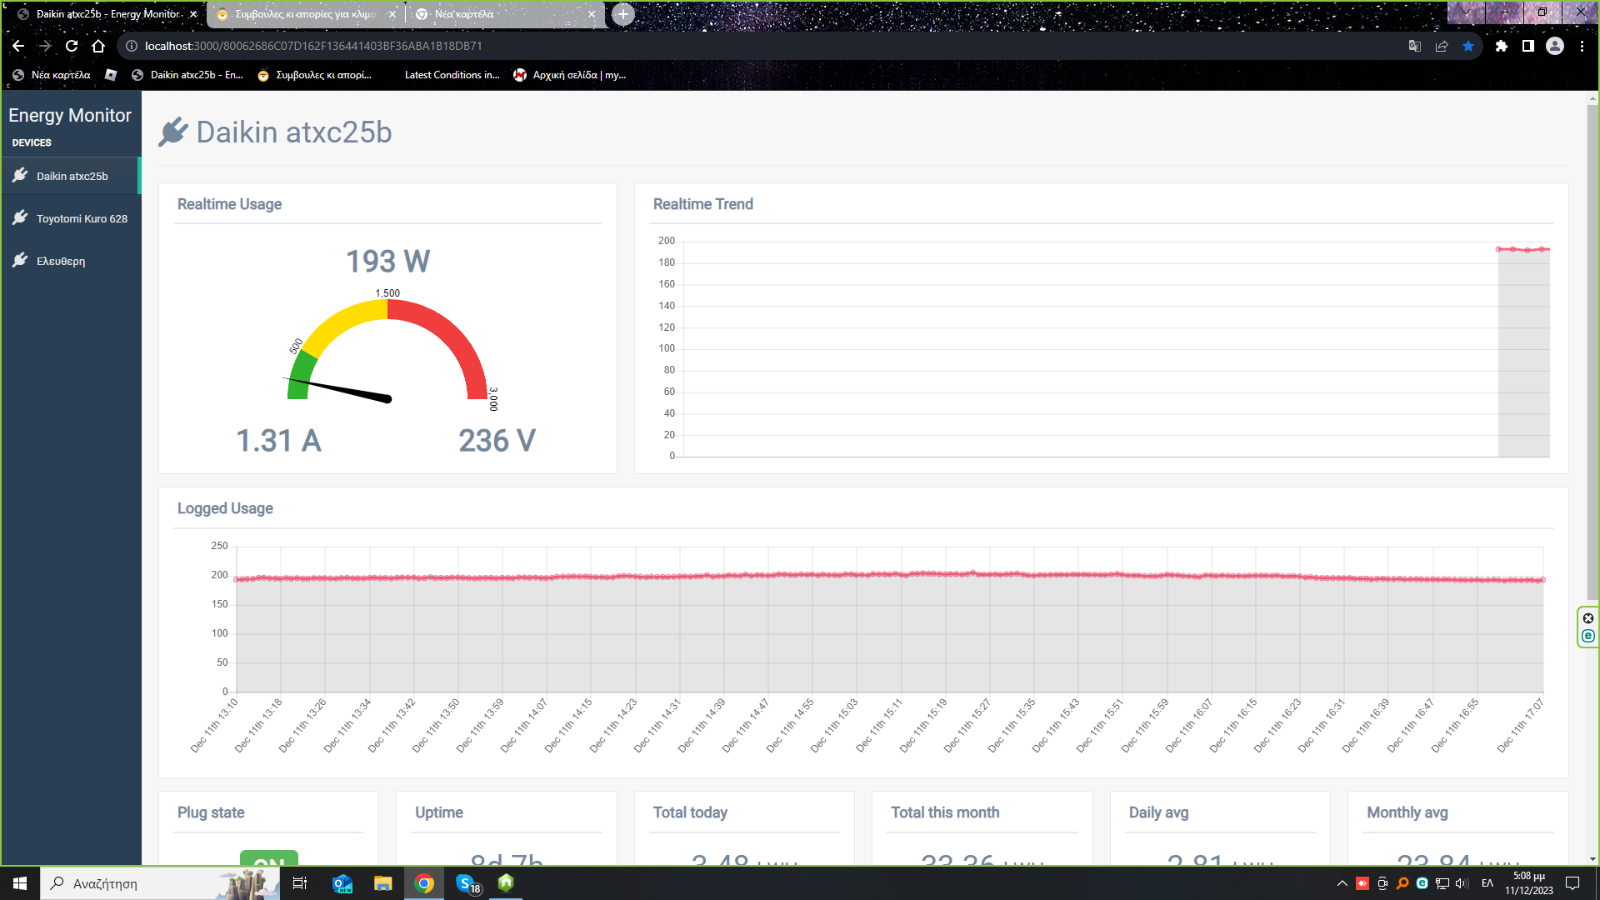Viewport: 1600px width, 900px height.
Task: Open Skype from taskbar
Action: coord(467,883)
